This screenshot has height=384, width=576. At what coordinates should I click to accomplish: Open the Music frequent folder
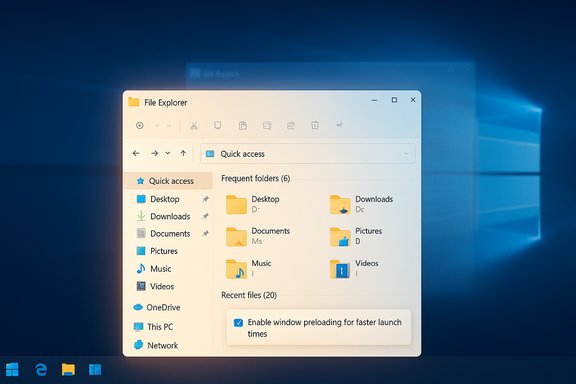pyautogui.click(x=249, y=269)
